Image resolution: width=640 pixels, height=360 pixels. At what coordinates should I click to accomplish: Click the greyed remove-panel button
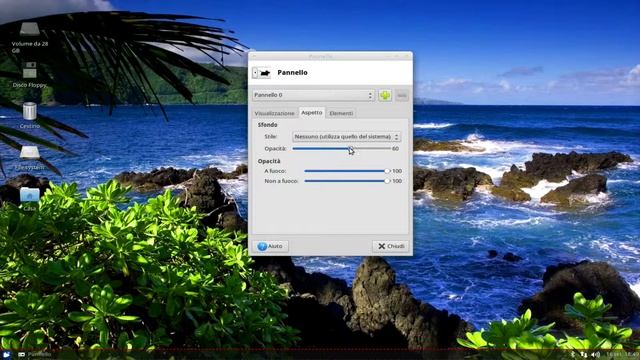[x=402, y=95]
